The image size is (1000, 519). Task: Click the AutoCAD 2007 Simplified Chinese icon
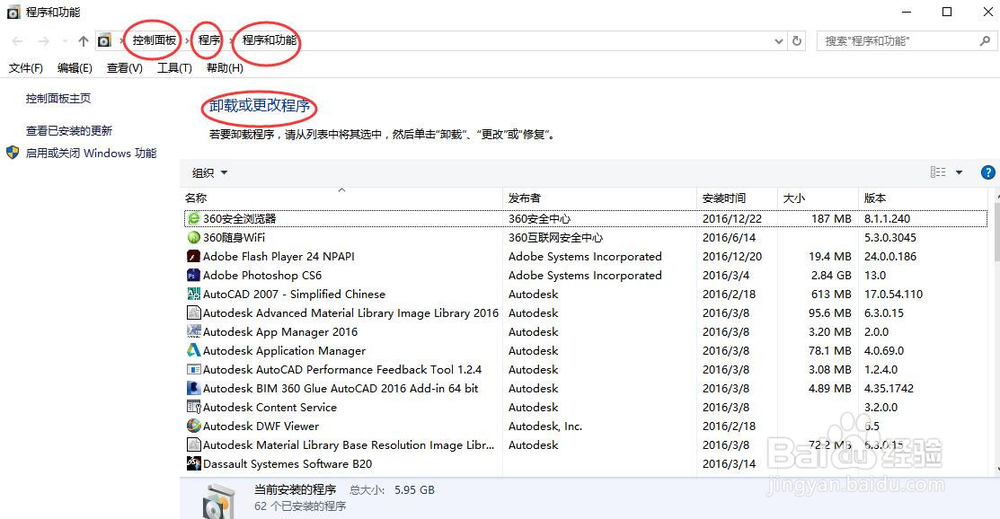pos(194,294)
